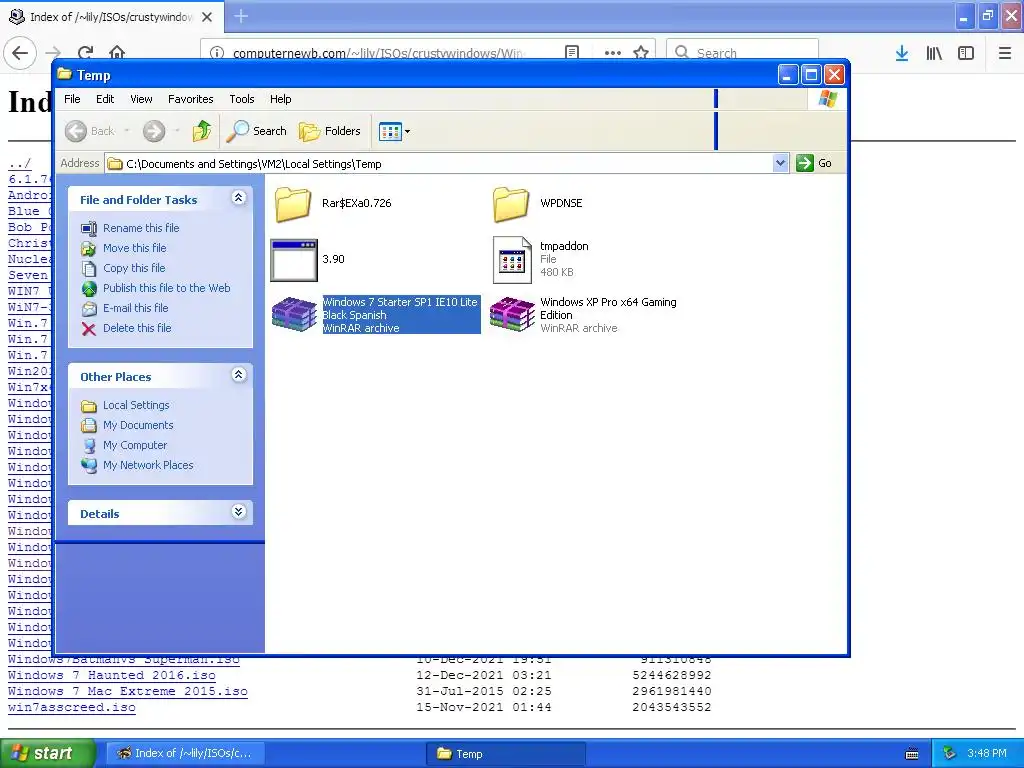
Task: Open Firefox page actions ellipsis
Action: pyautogui.click(x=613, y=53)
